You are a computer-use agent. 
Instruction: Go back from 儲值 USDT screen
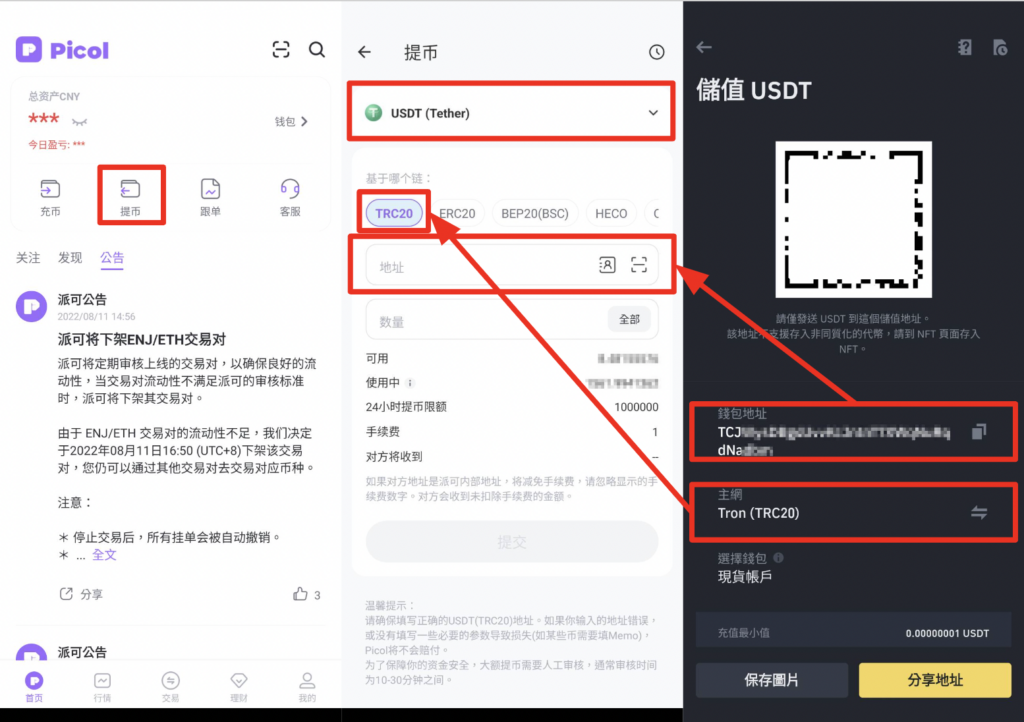point(704,47)
